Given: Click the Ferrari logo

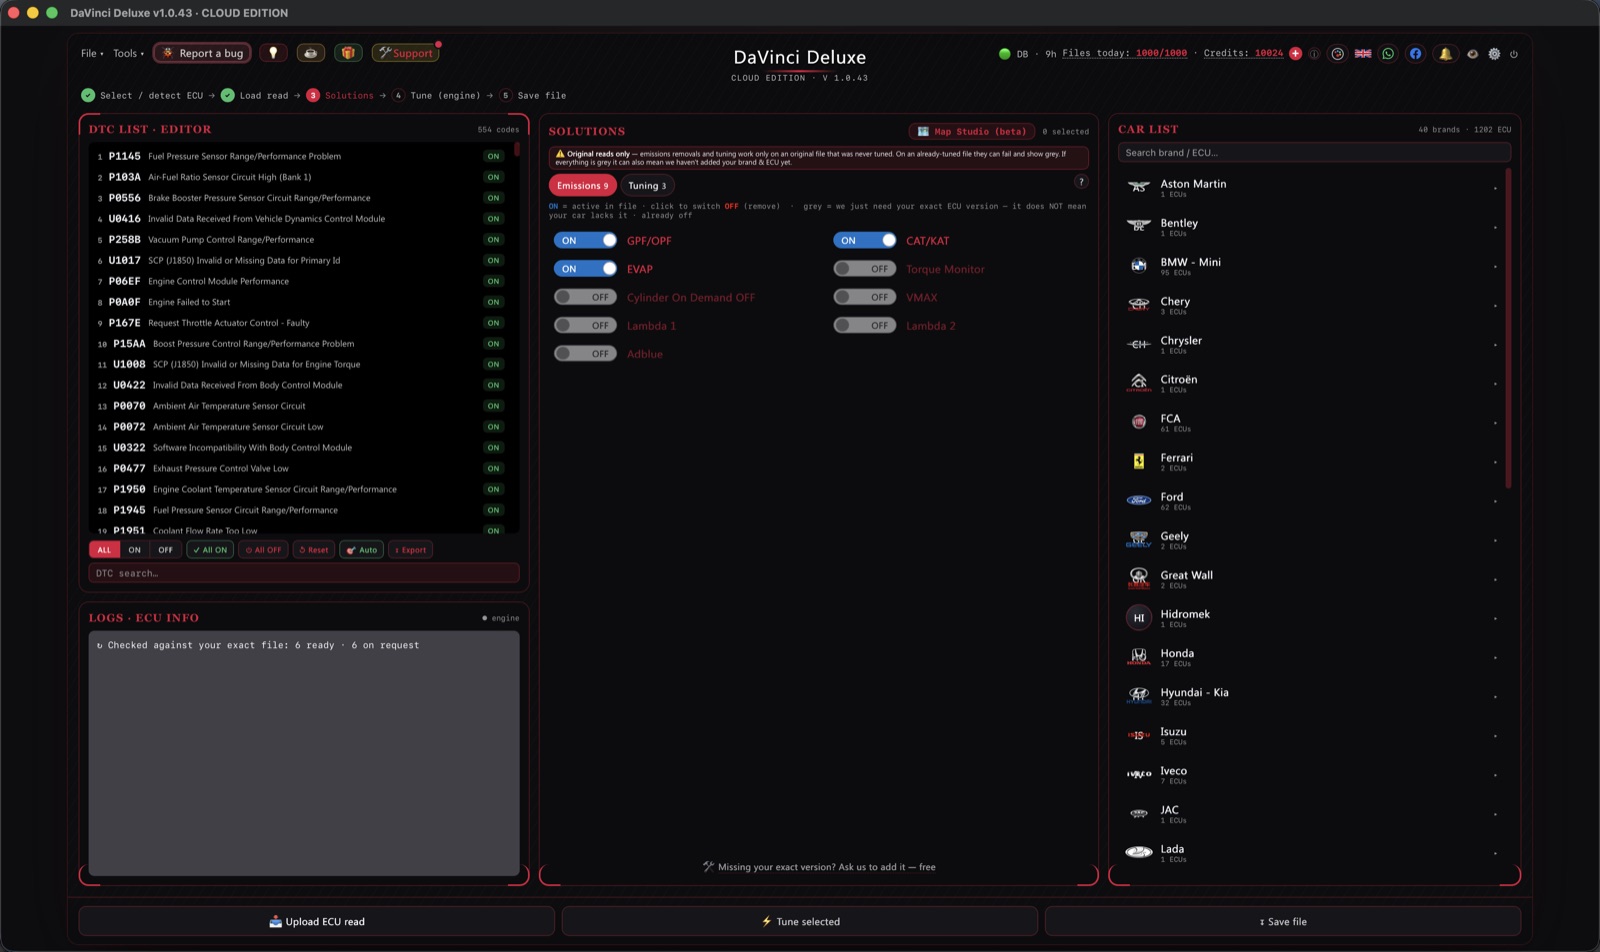Looking at the screenshot, I should (1139, 461).
